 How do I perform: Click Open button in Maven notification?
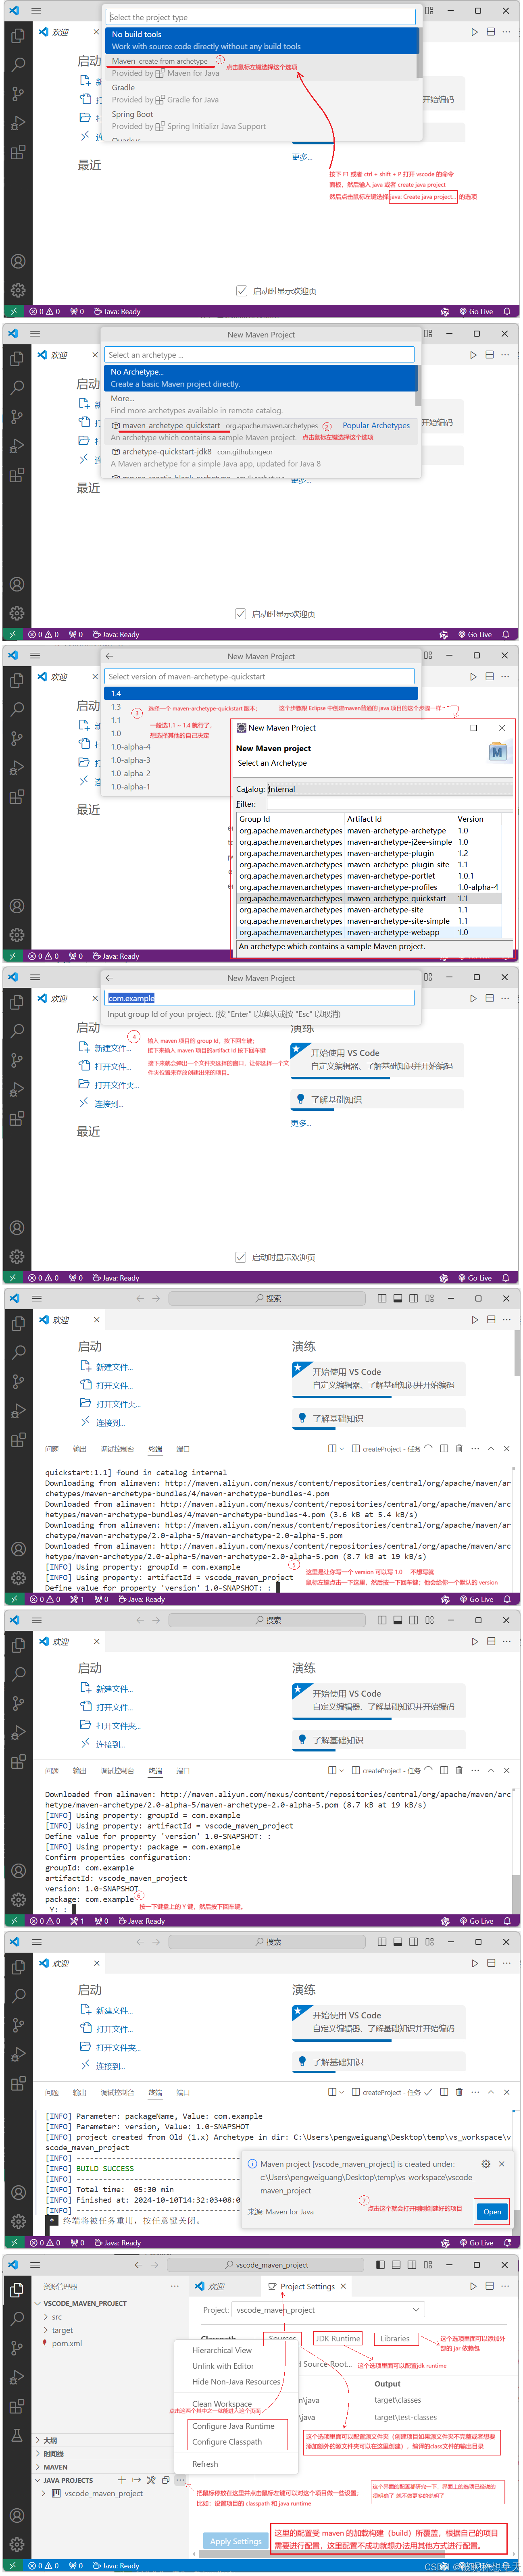491,2211
